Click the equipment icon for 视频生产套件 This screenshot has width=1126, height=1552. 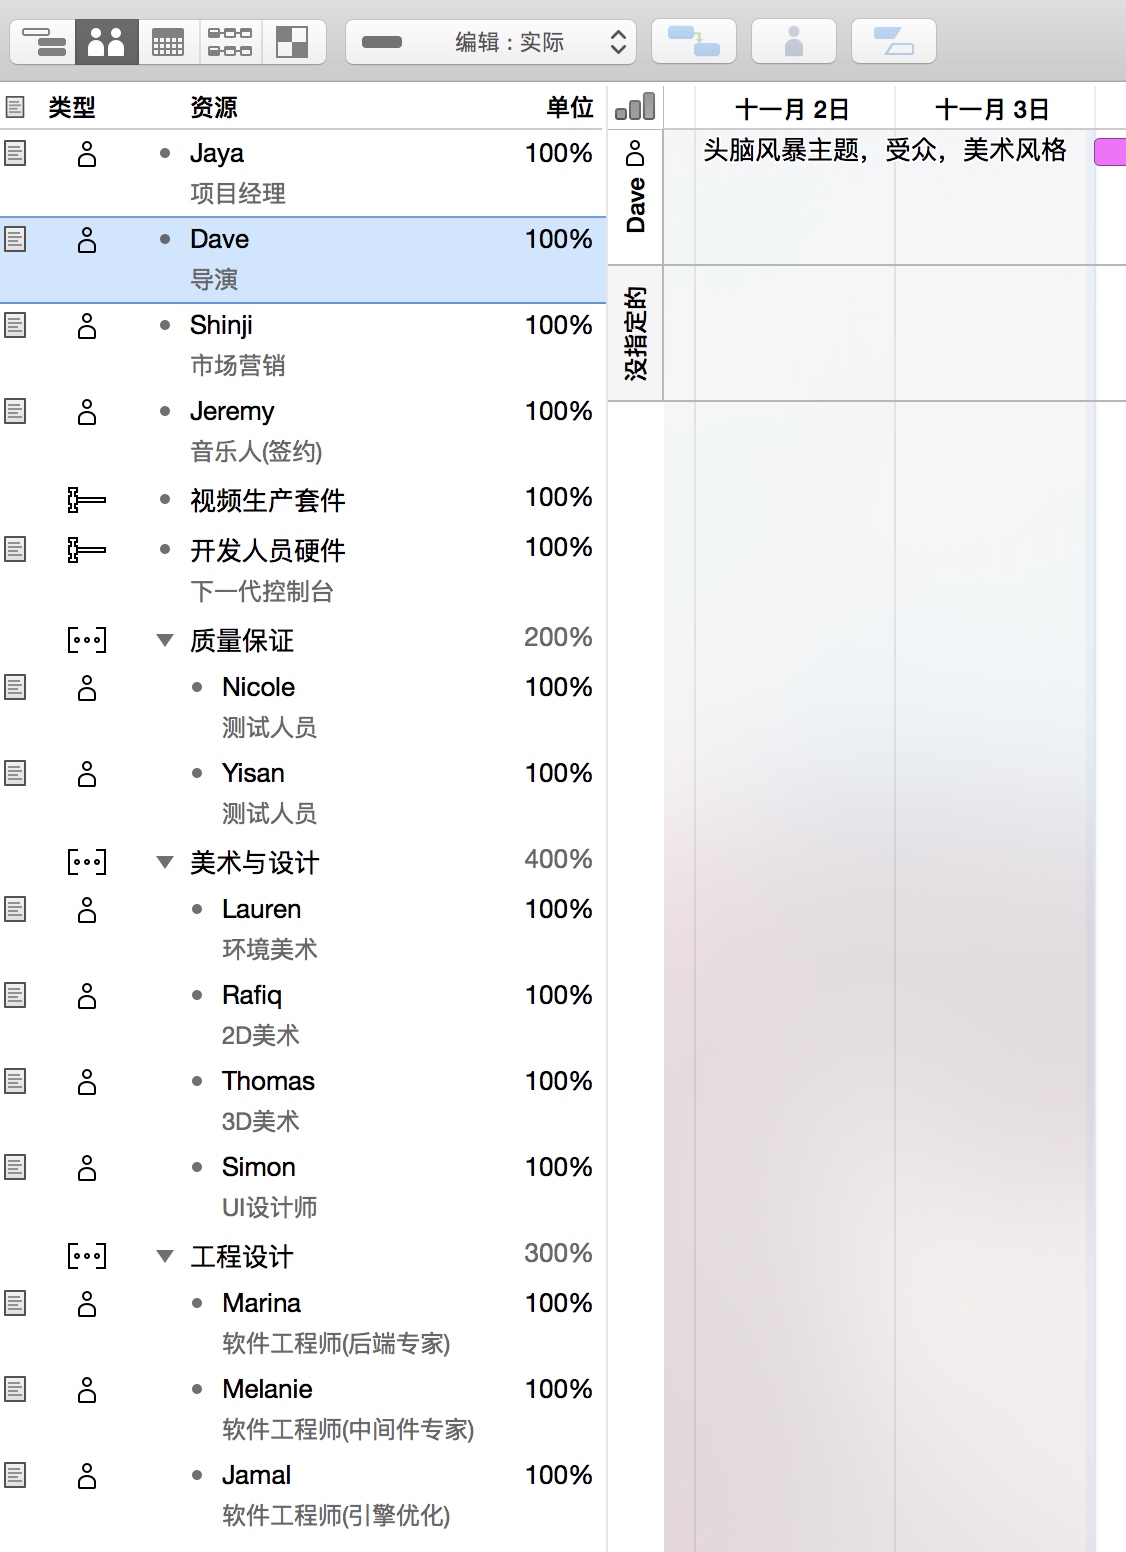[x=86, y=499]
